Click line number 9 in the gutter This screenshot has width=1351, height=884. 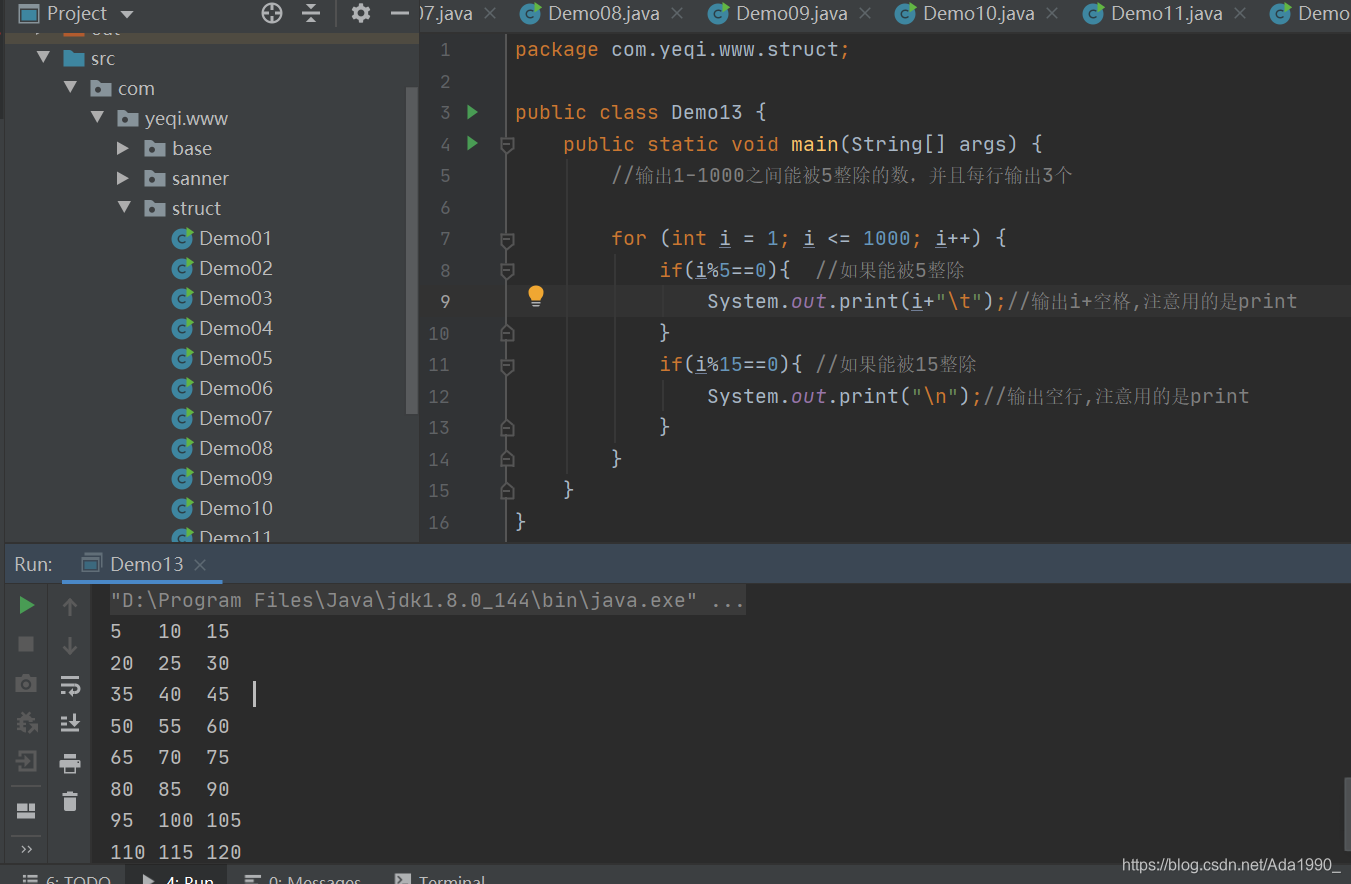point(444,301)
